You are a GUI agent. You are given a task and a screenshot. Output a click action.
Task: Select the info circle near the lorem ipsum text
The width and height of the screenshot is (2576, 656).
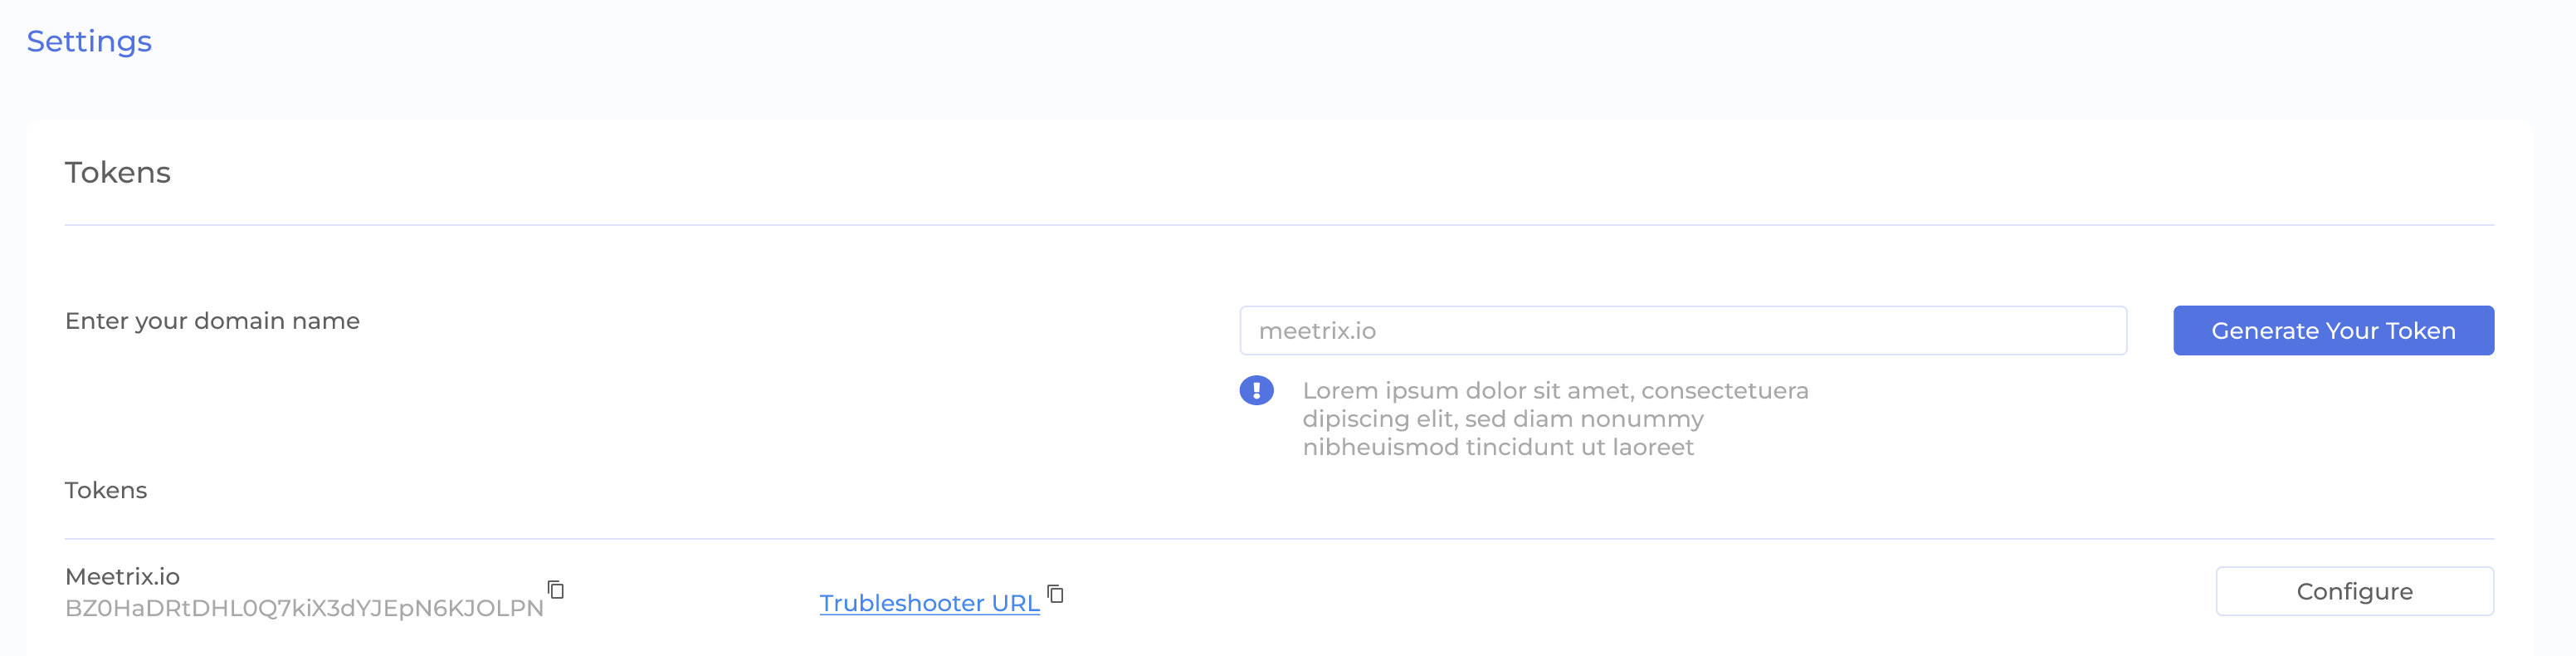[1258, 391]
